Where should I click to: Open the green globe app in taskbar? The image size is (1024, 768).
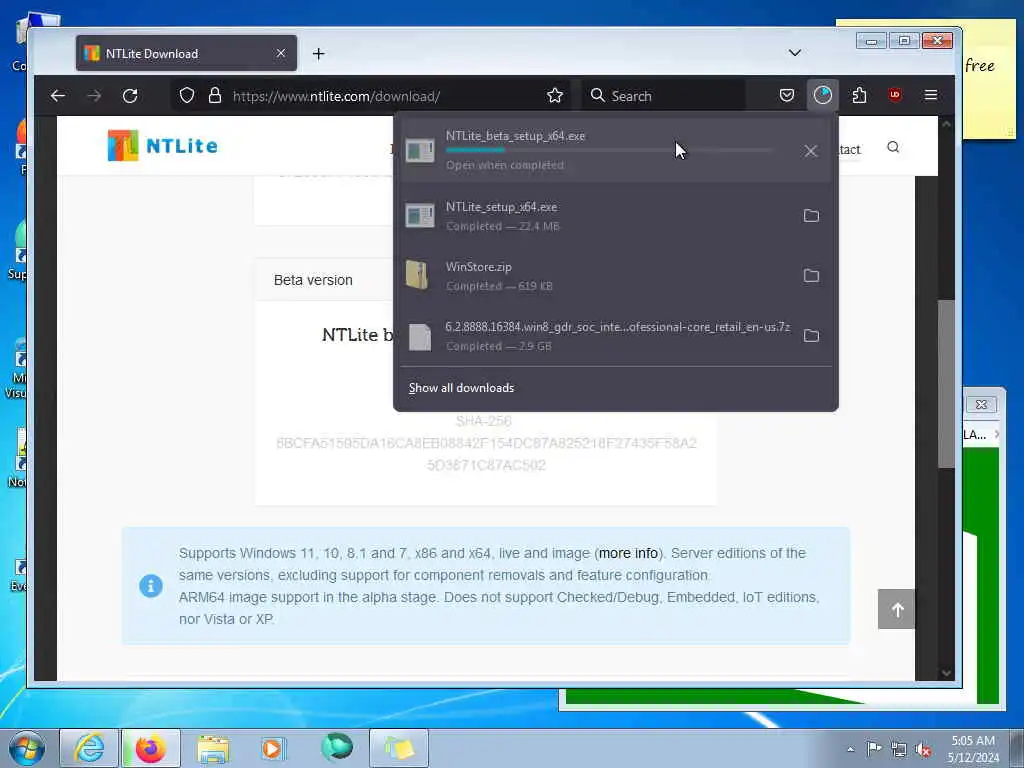coord(337,748)
